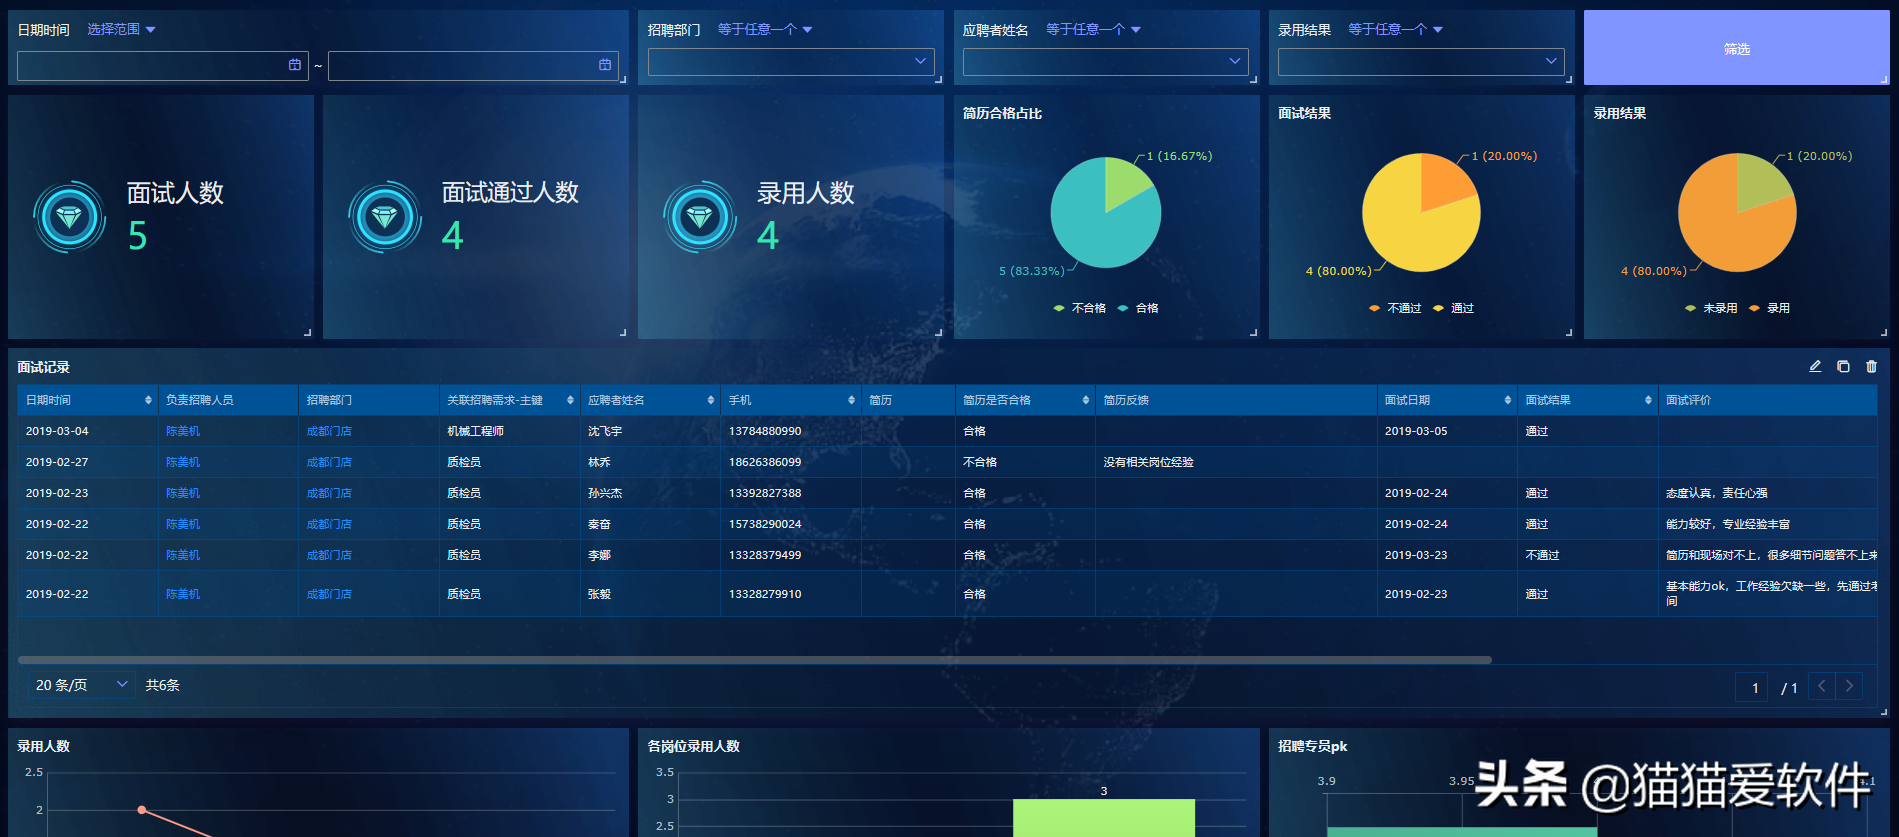The image size is (1899, 837).
Task: Go to next page with right arrow
Action: pyautogui.click(x=1849, y=686)
